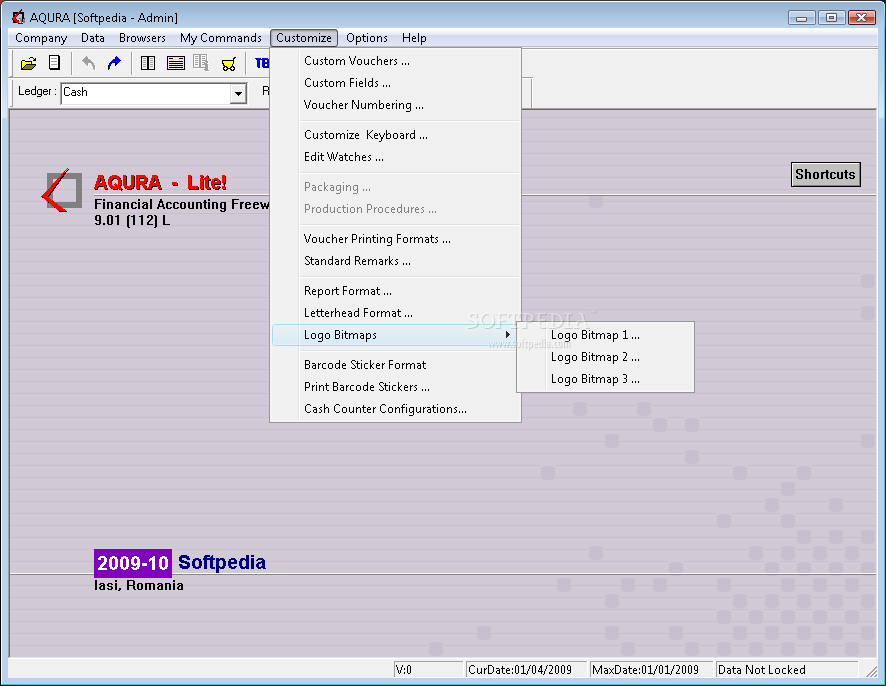Choose Letterhead Format menu entry
The image size is (886, 686).
point(396,312)
